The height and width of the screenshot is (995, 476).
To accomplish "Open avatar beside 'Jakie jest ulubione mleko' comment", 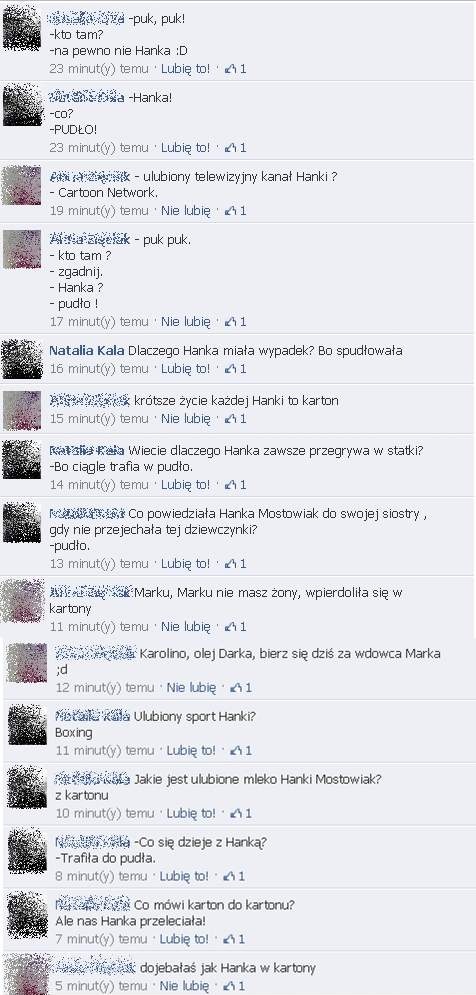I will pos(27,787).
